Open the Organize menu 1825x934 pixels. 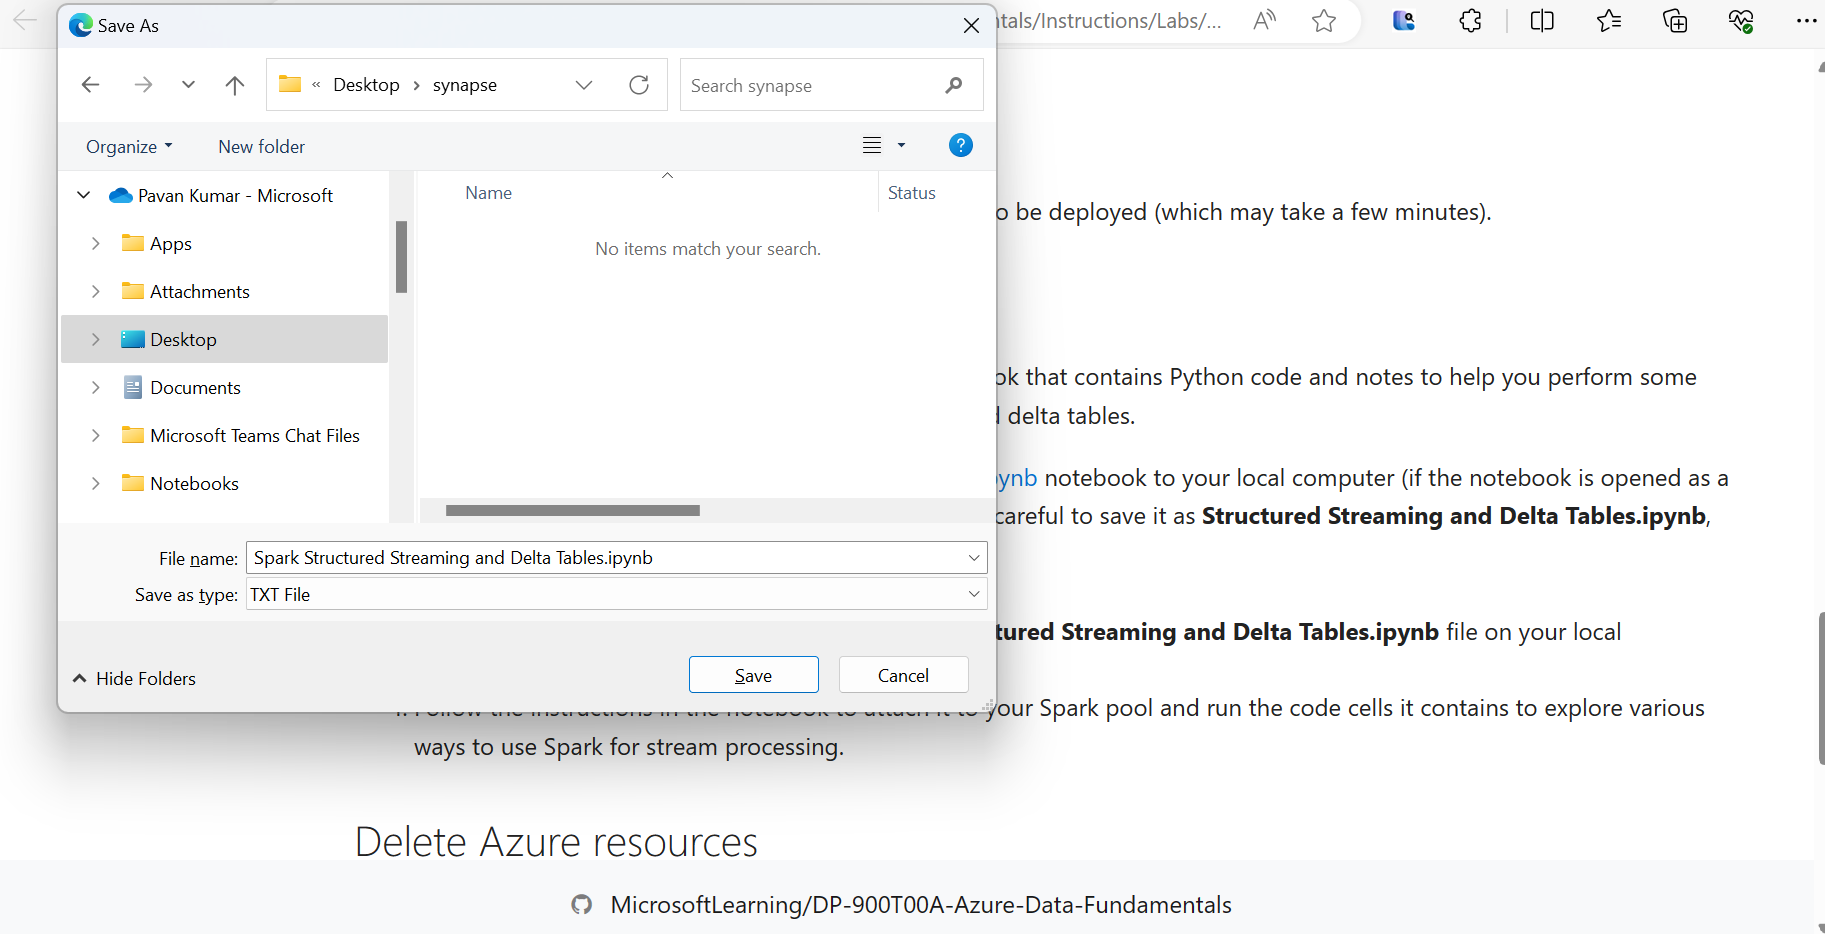click(x=129, y=147)
